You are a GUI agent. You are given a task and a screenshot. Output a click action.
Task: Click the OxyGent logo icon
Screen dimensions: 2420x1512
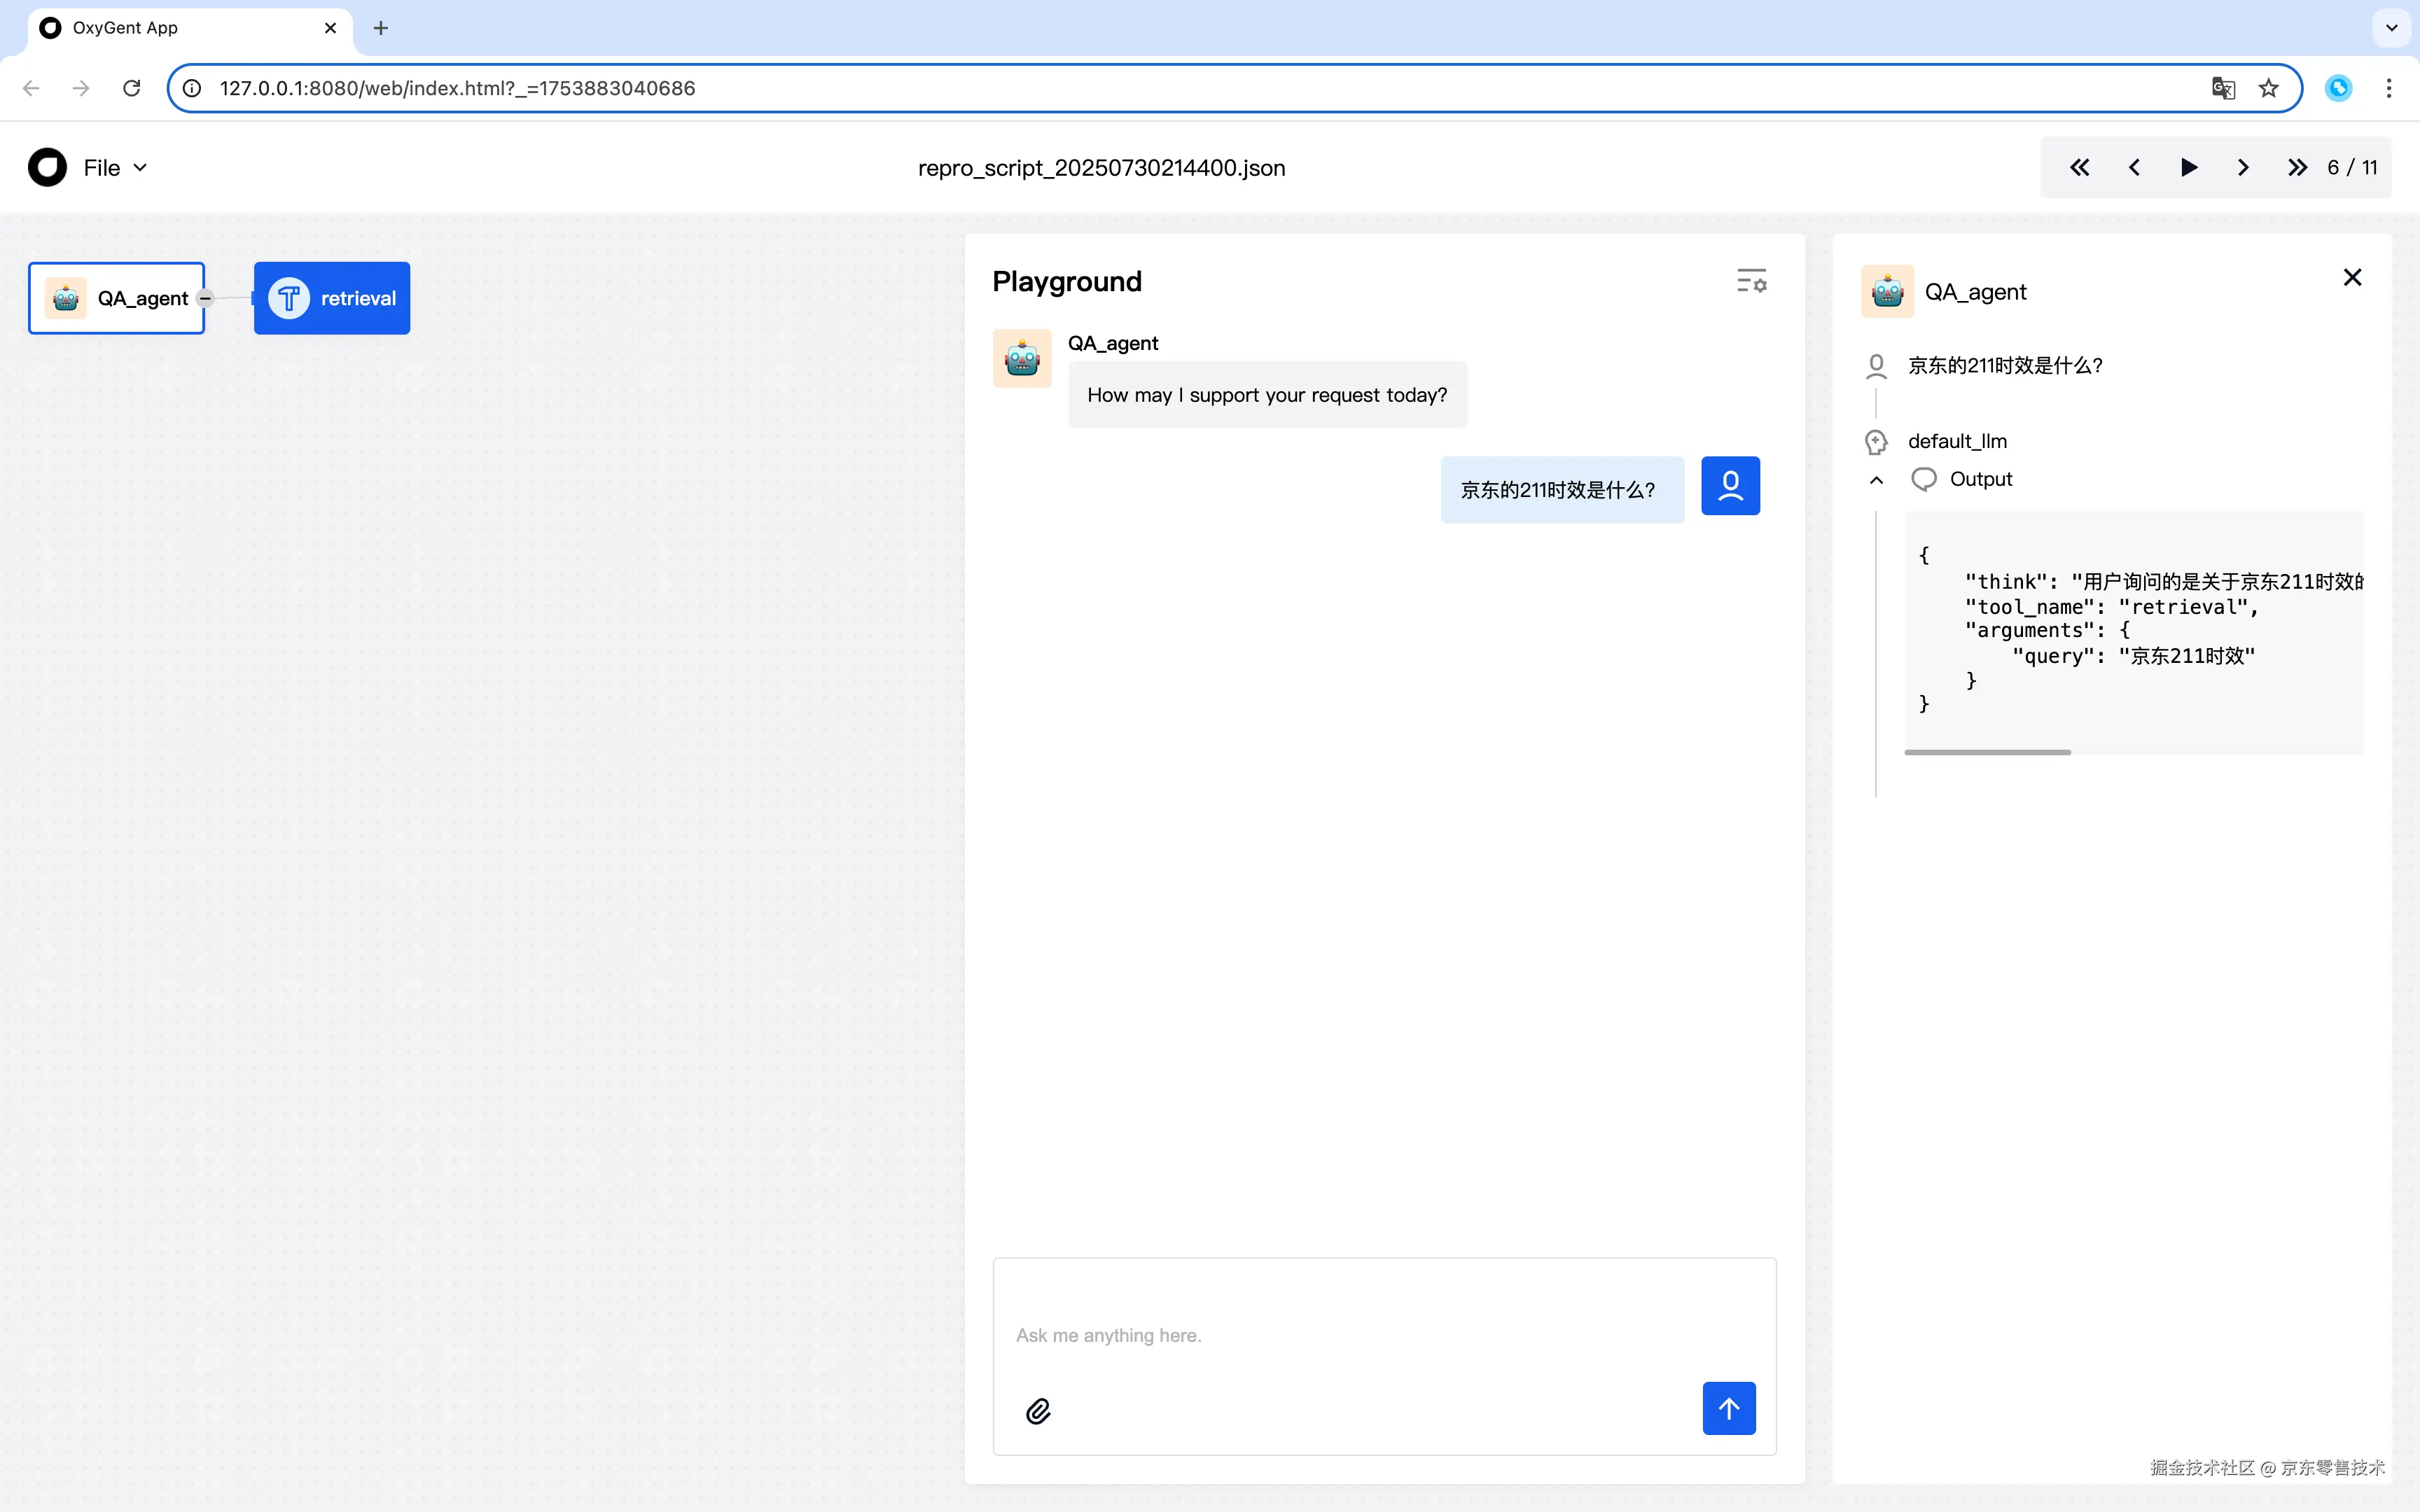coord(47,168)
